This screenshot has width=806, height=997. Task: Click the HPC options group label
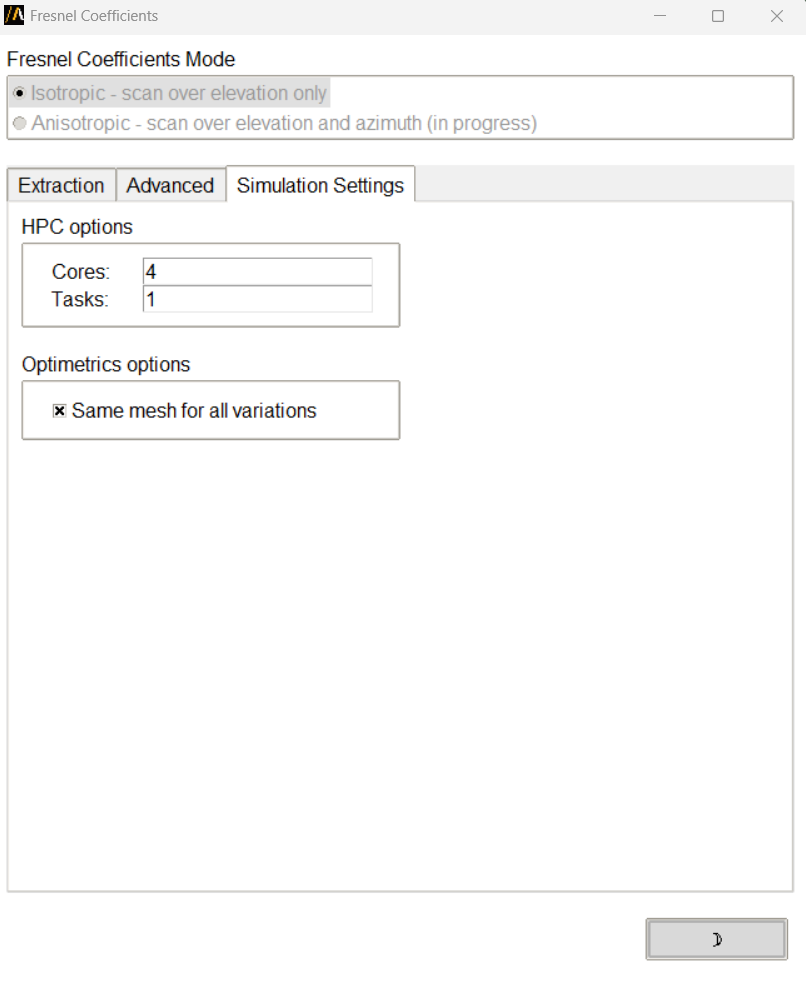77,227
